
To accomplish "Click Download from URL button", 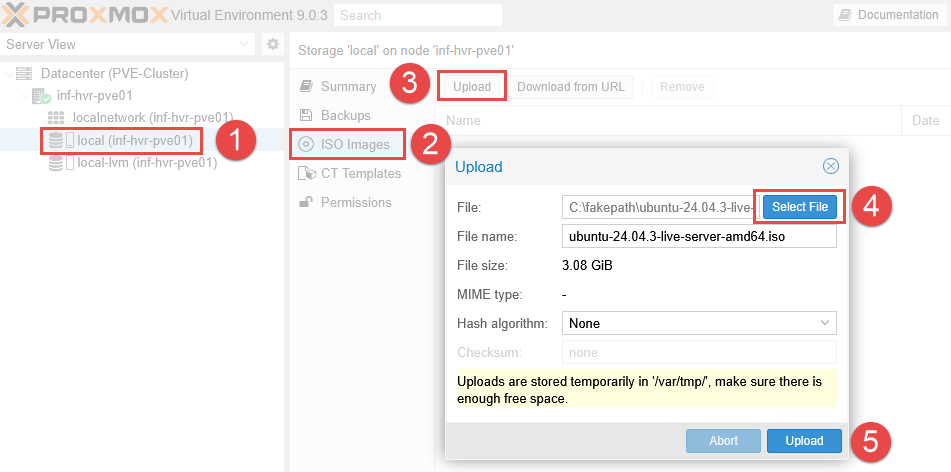I will click(570, 87).
